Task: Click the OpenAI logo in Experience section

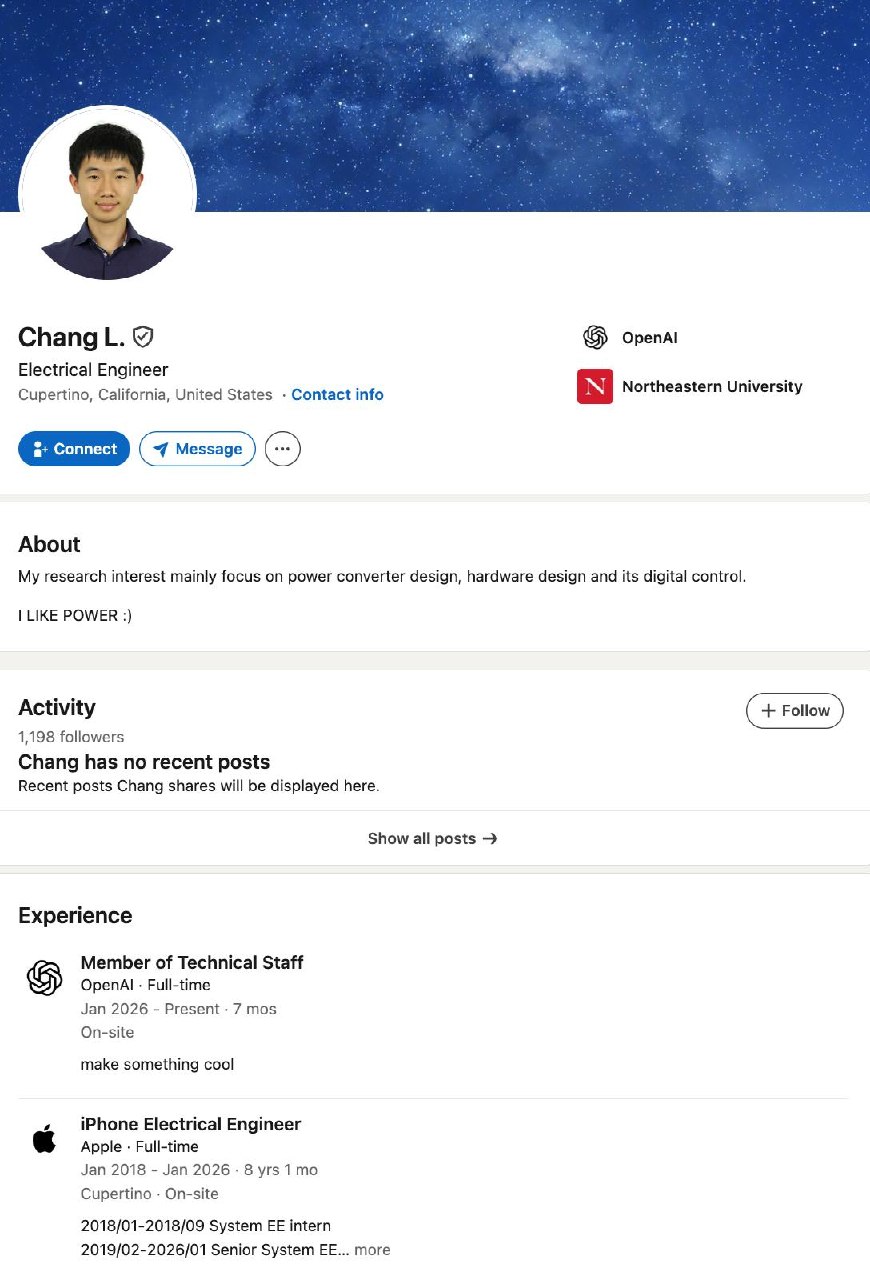Action: tap(45, 977)
